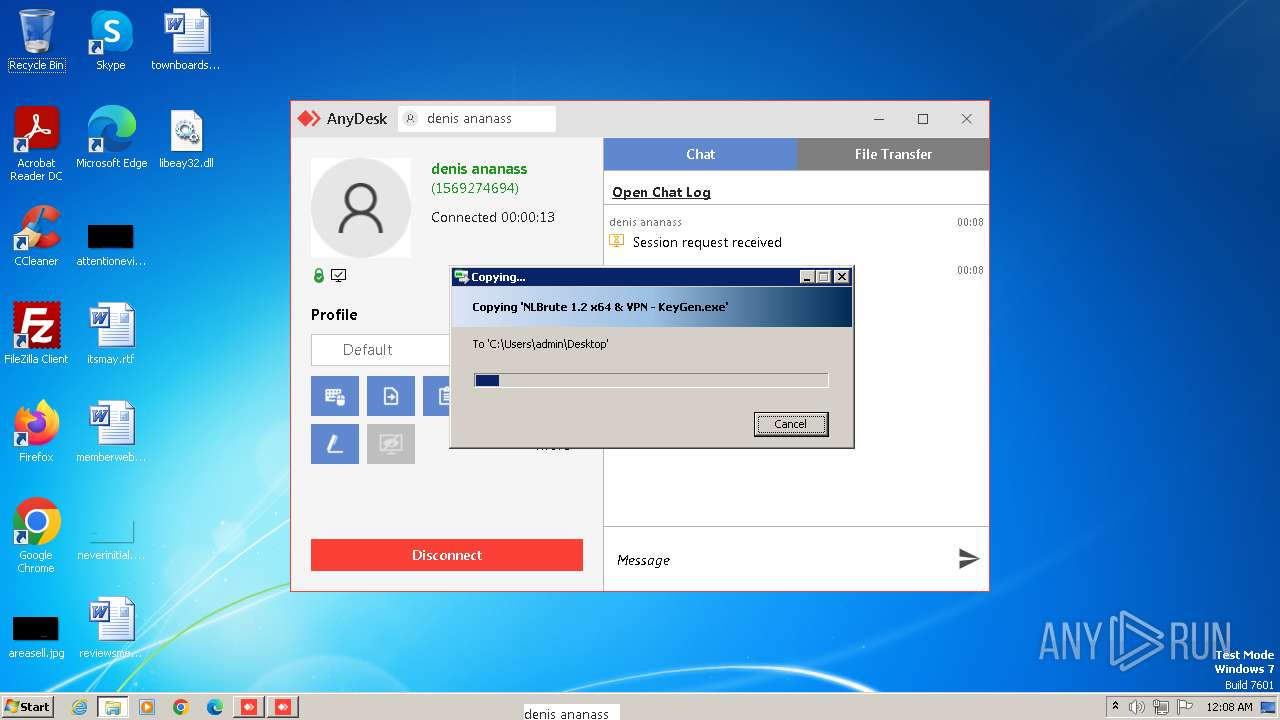This screenshot has height=720, width=1280.
Task: Click the copy progress bar
Action: (651, 380)
